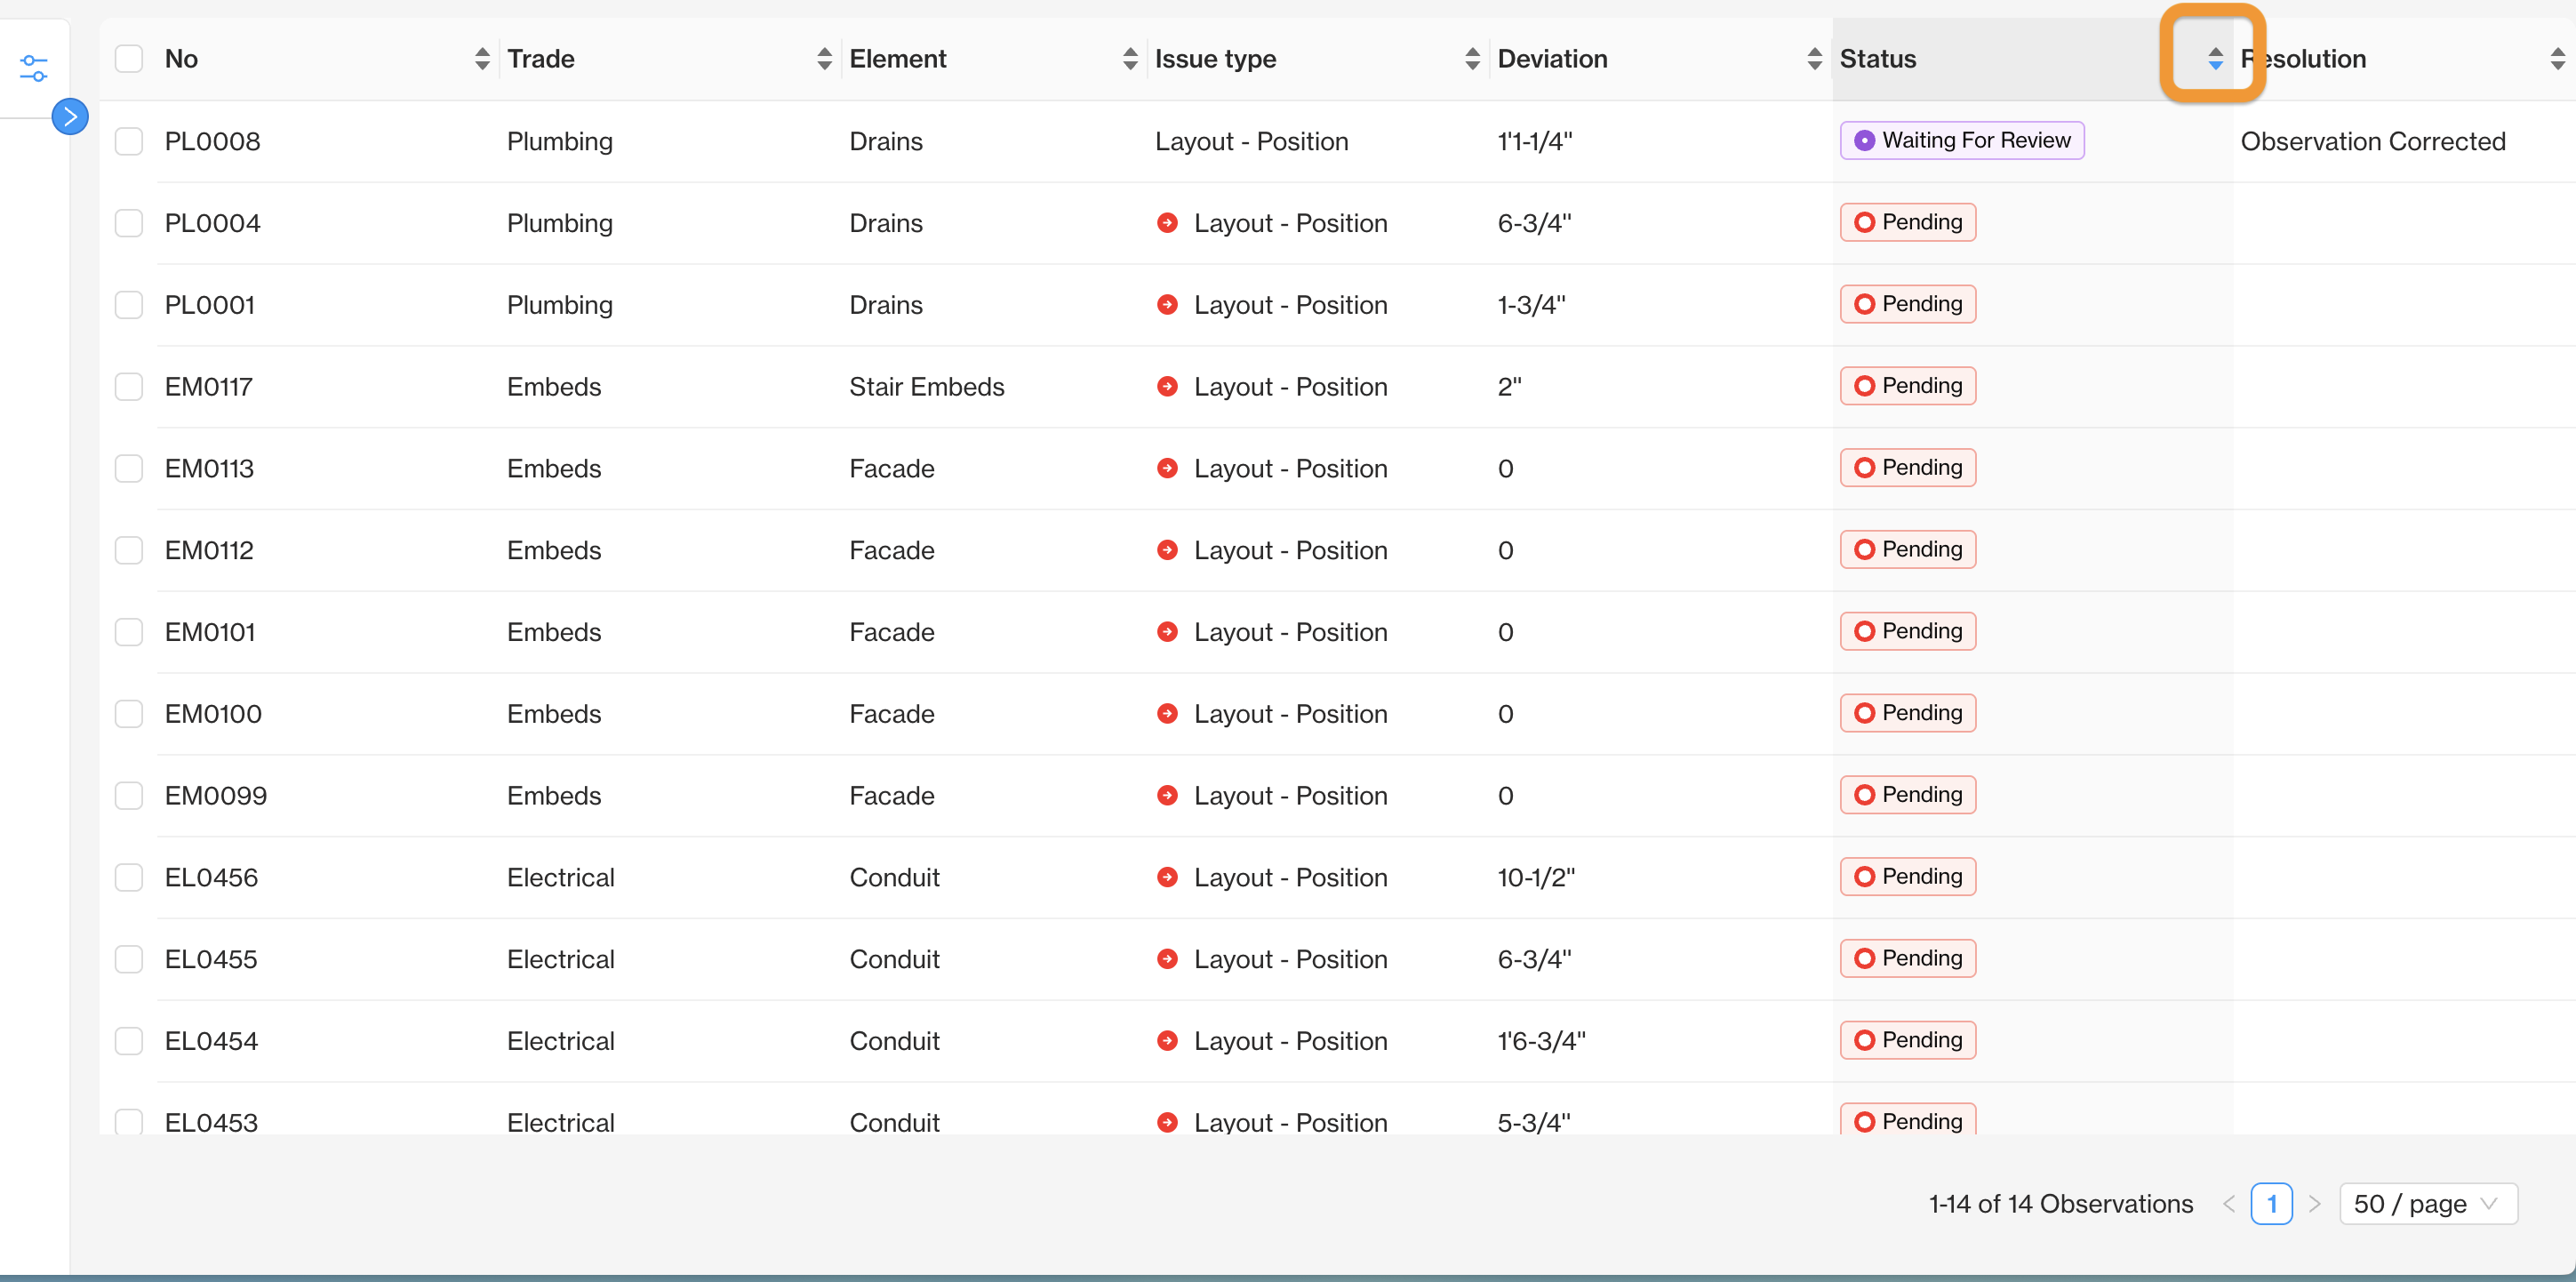Viewport: 2576px width, 1282px height.
Task: Sort by Trade column arrows
Action: [824, 59]
